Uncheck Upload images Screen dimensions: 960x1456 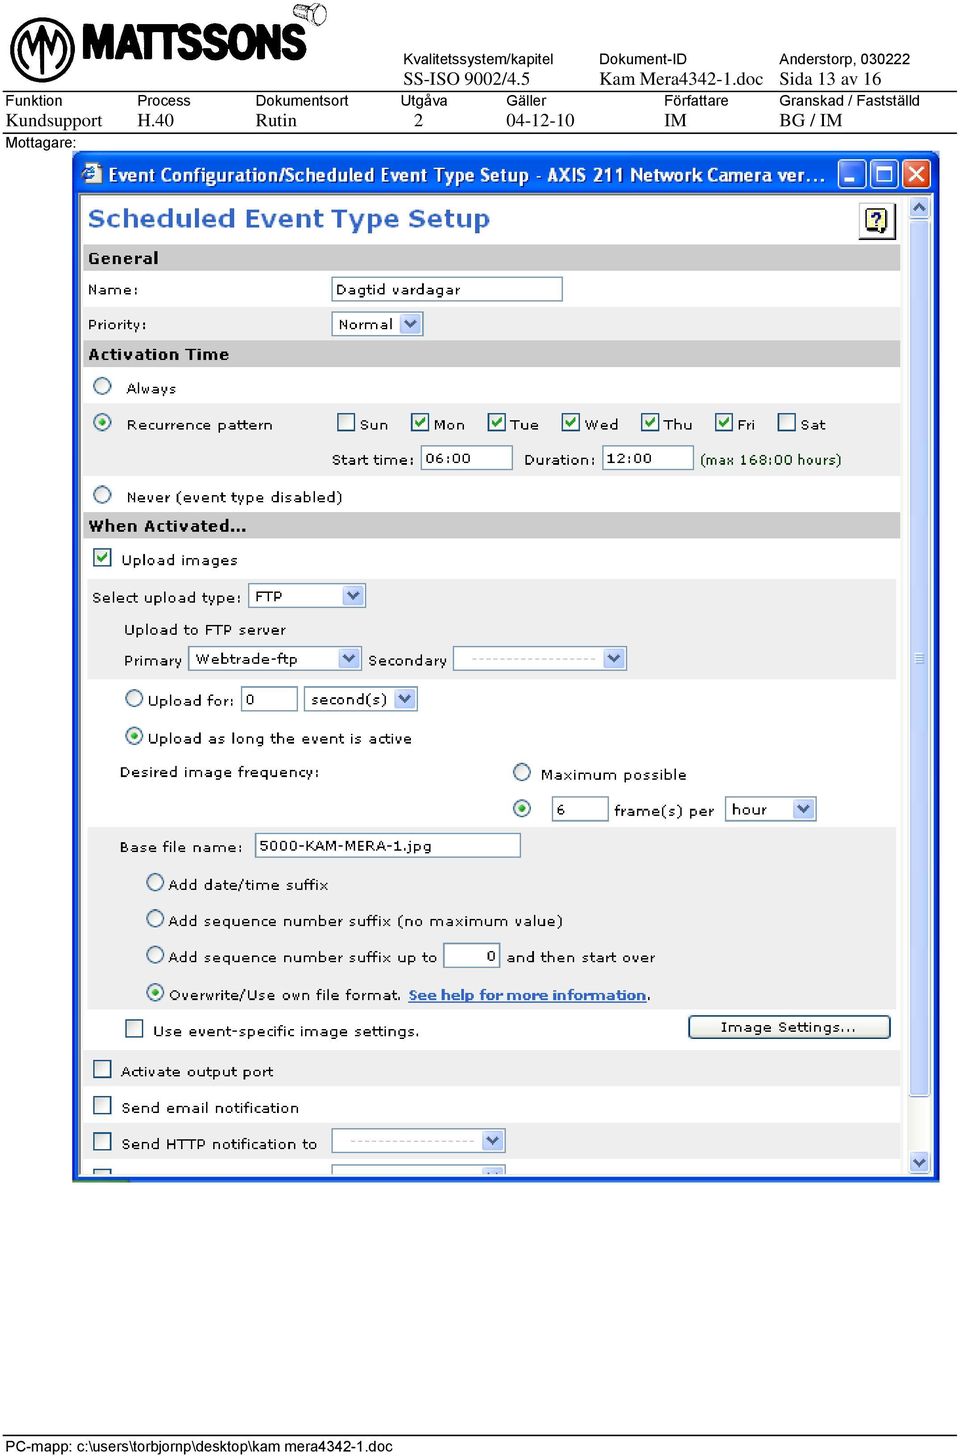point(102,558)
